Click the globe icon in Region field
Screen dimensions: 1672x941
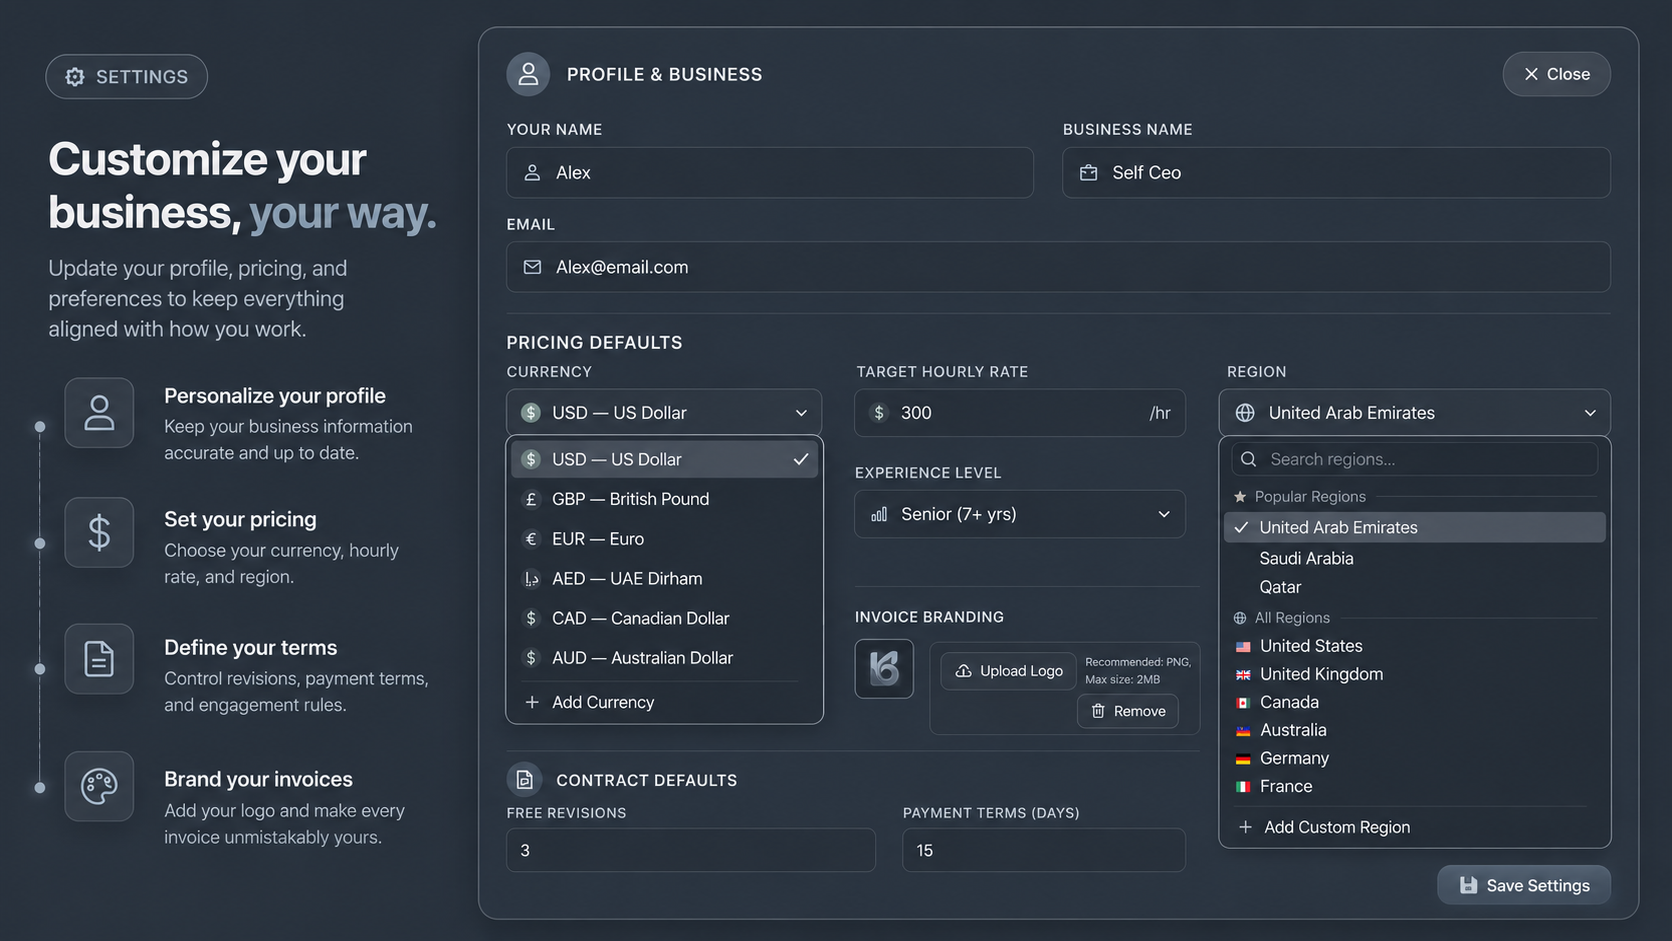[x=1245, y=413]
